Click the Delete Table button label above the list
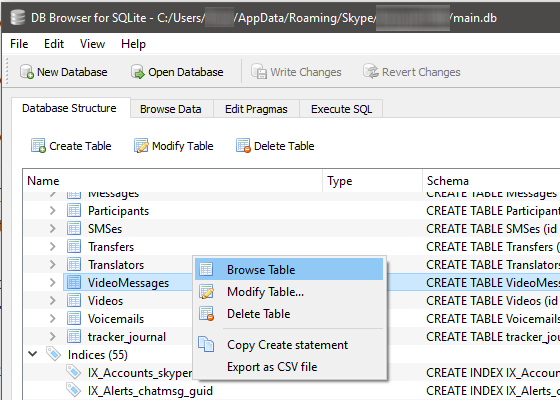The height and width of the screenshot is (400, 560). click(x=284, y=146)
